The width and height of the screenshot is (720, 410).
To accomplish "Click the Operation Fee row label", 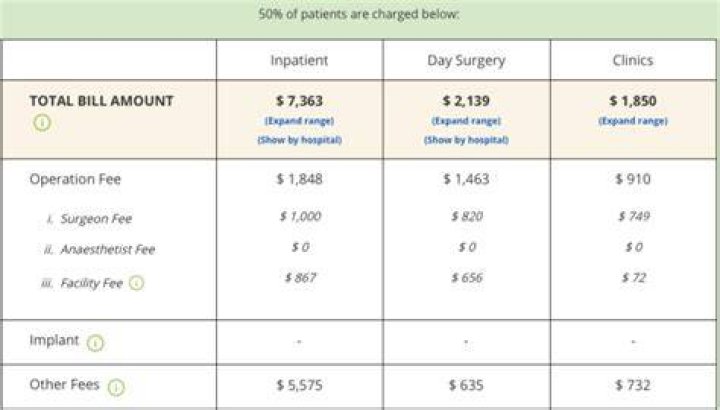I will pyautogui.click(x=75, y=179).
